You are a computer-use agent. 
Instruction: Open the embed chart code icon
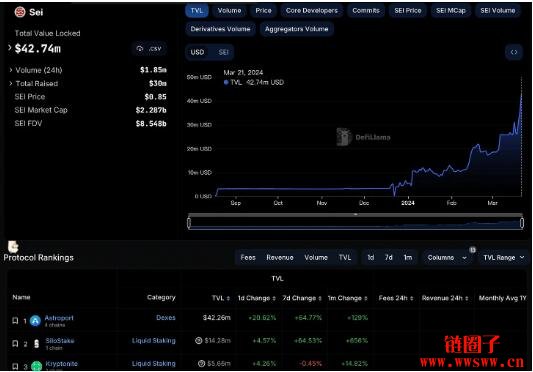(514, 52)
